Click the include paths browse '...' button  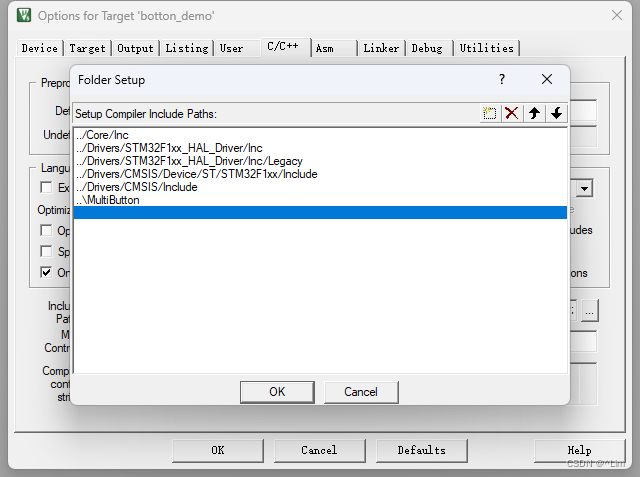point(589,311)
